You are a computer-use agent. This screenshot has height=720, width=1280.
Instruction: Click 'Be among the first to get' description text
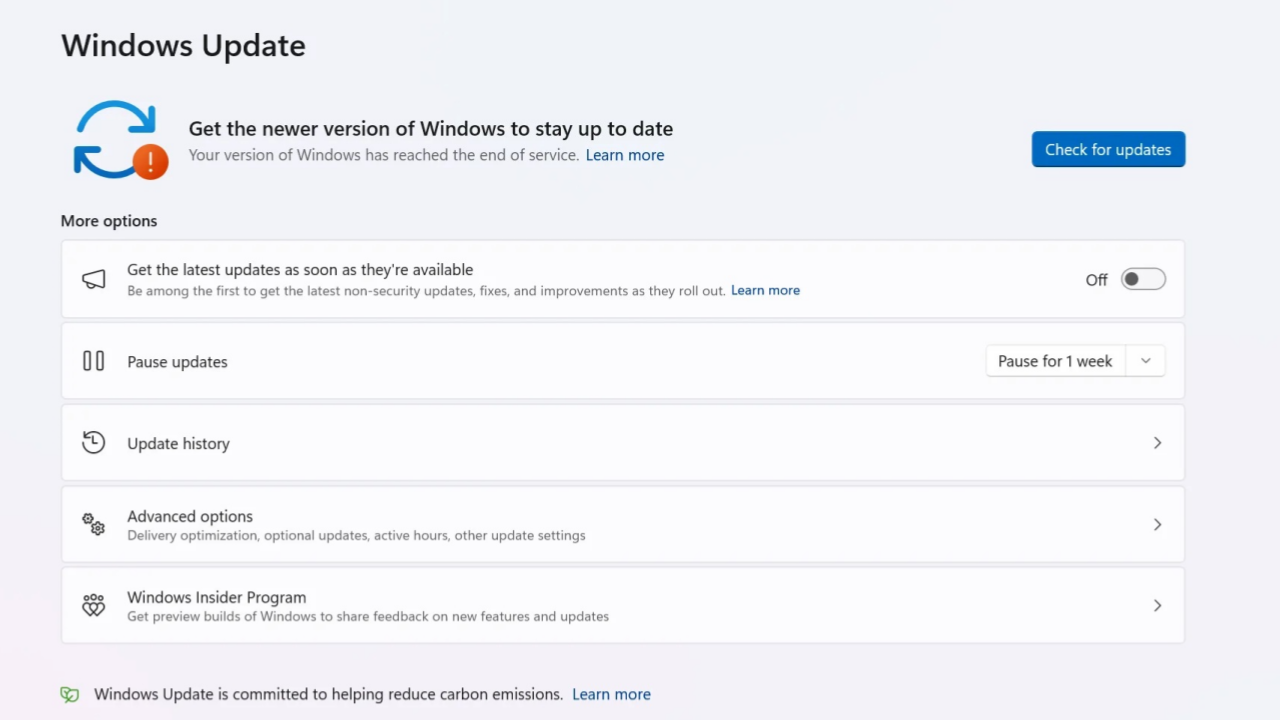click(x=426, y=290)
